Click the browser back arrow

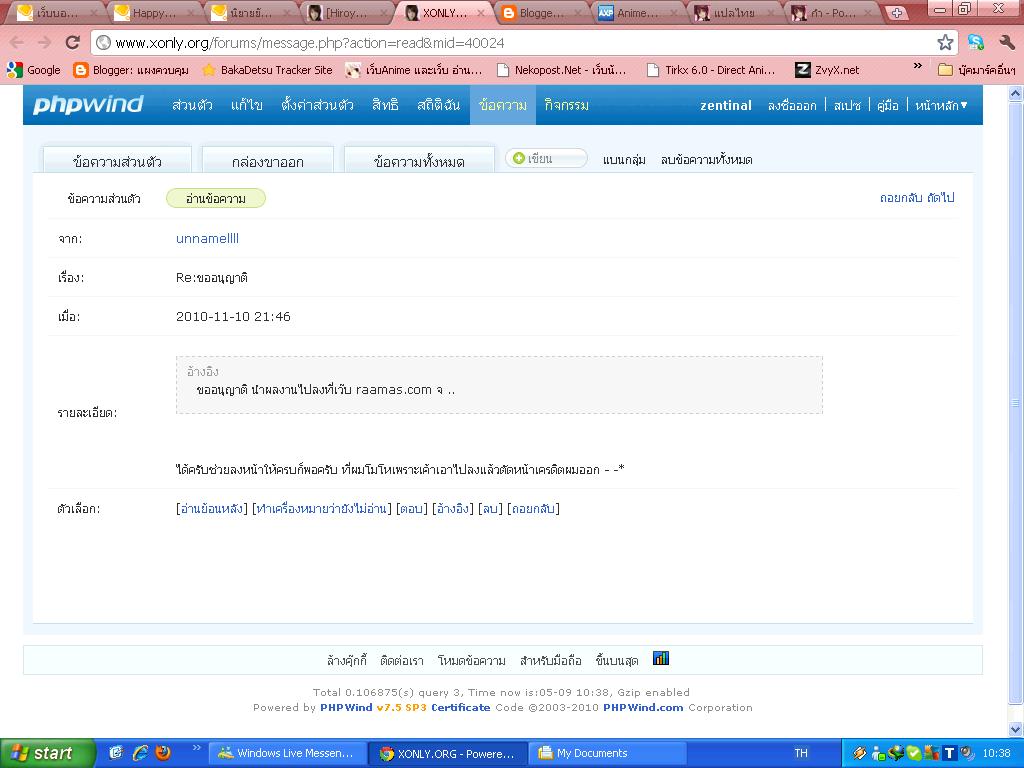tap(17, 43)
